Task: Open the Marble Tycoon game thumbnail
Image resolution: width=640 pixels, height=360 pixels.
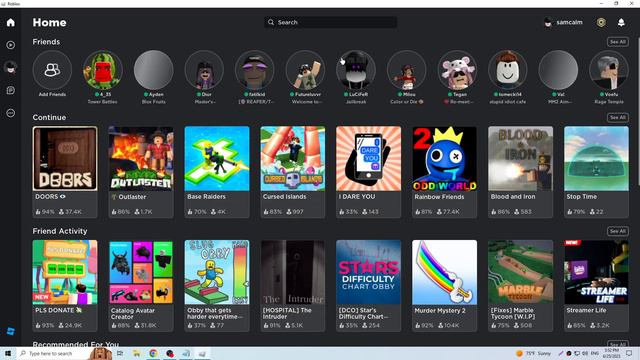Action: coord(520,272)
